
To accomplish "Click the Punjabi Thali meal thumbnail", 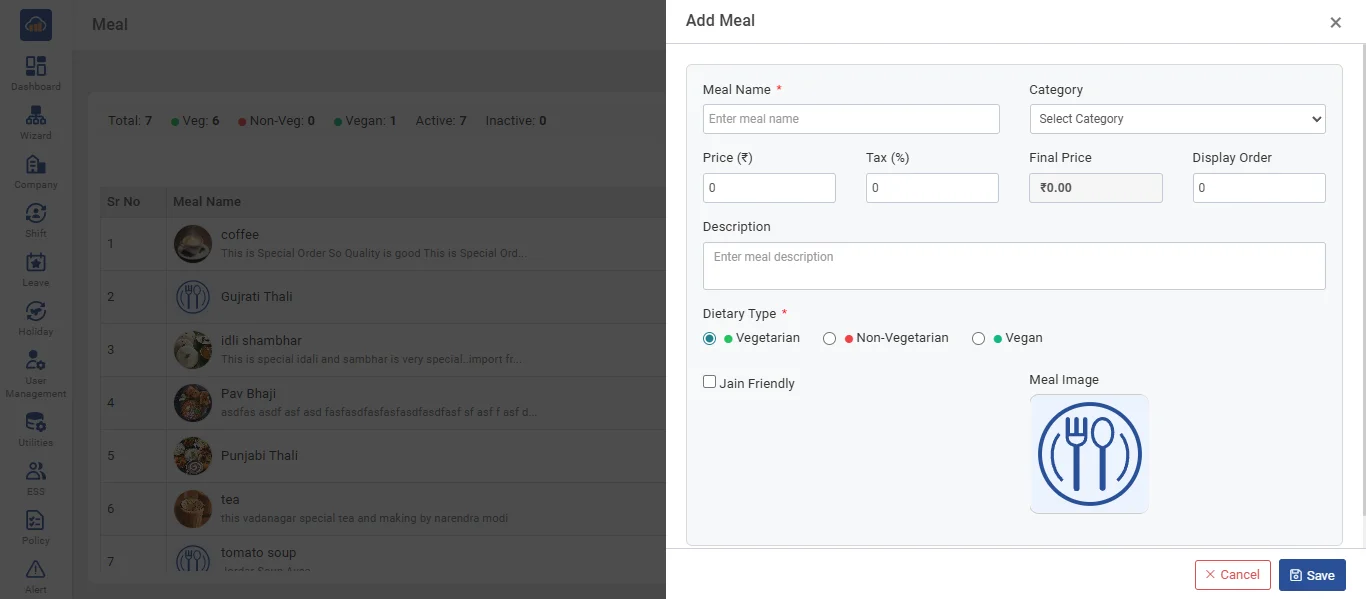I will click(193, 456).
